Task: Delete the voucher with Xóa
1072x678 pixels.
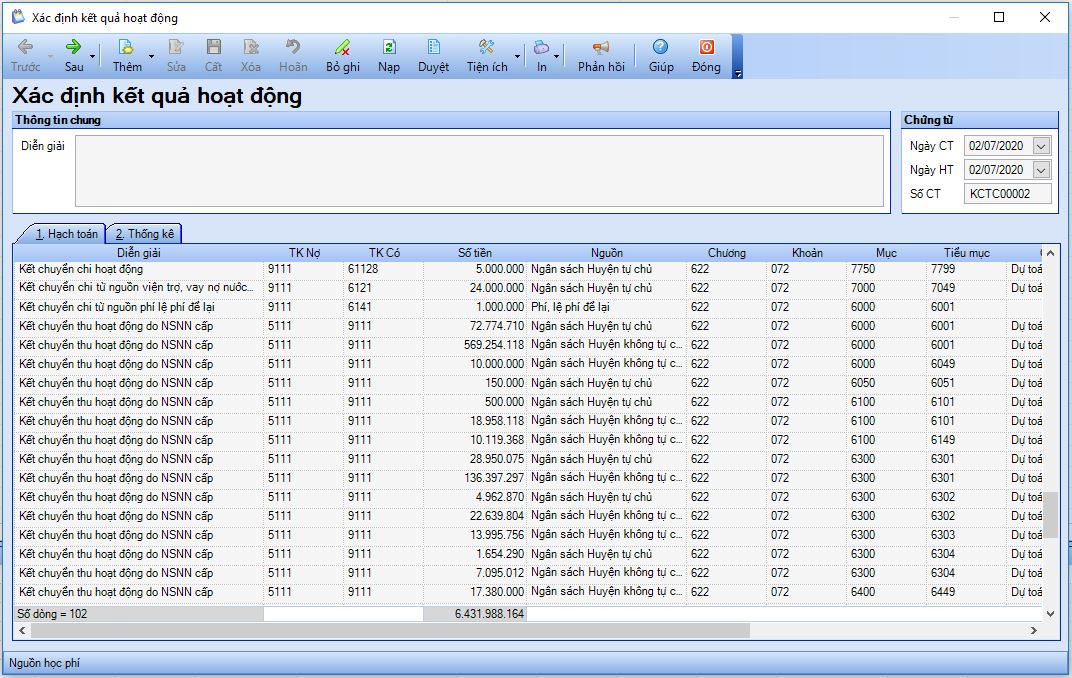Action: tap(250, 56)
